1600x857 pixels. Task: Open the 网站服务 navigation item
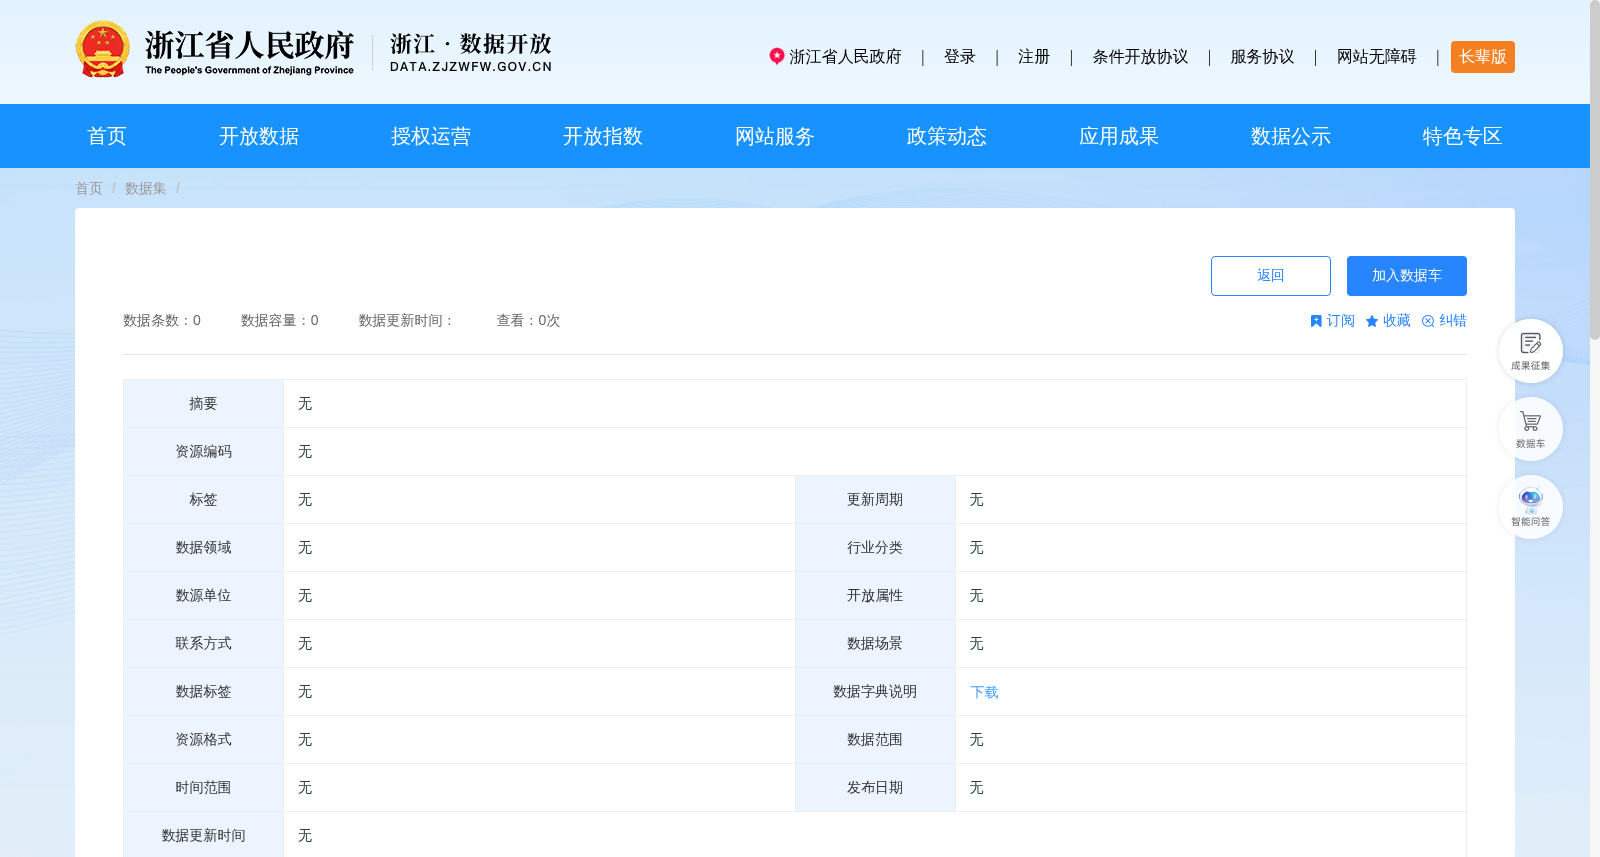click(x=775, y=136)
